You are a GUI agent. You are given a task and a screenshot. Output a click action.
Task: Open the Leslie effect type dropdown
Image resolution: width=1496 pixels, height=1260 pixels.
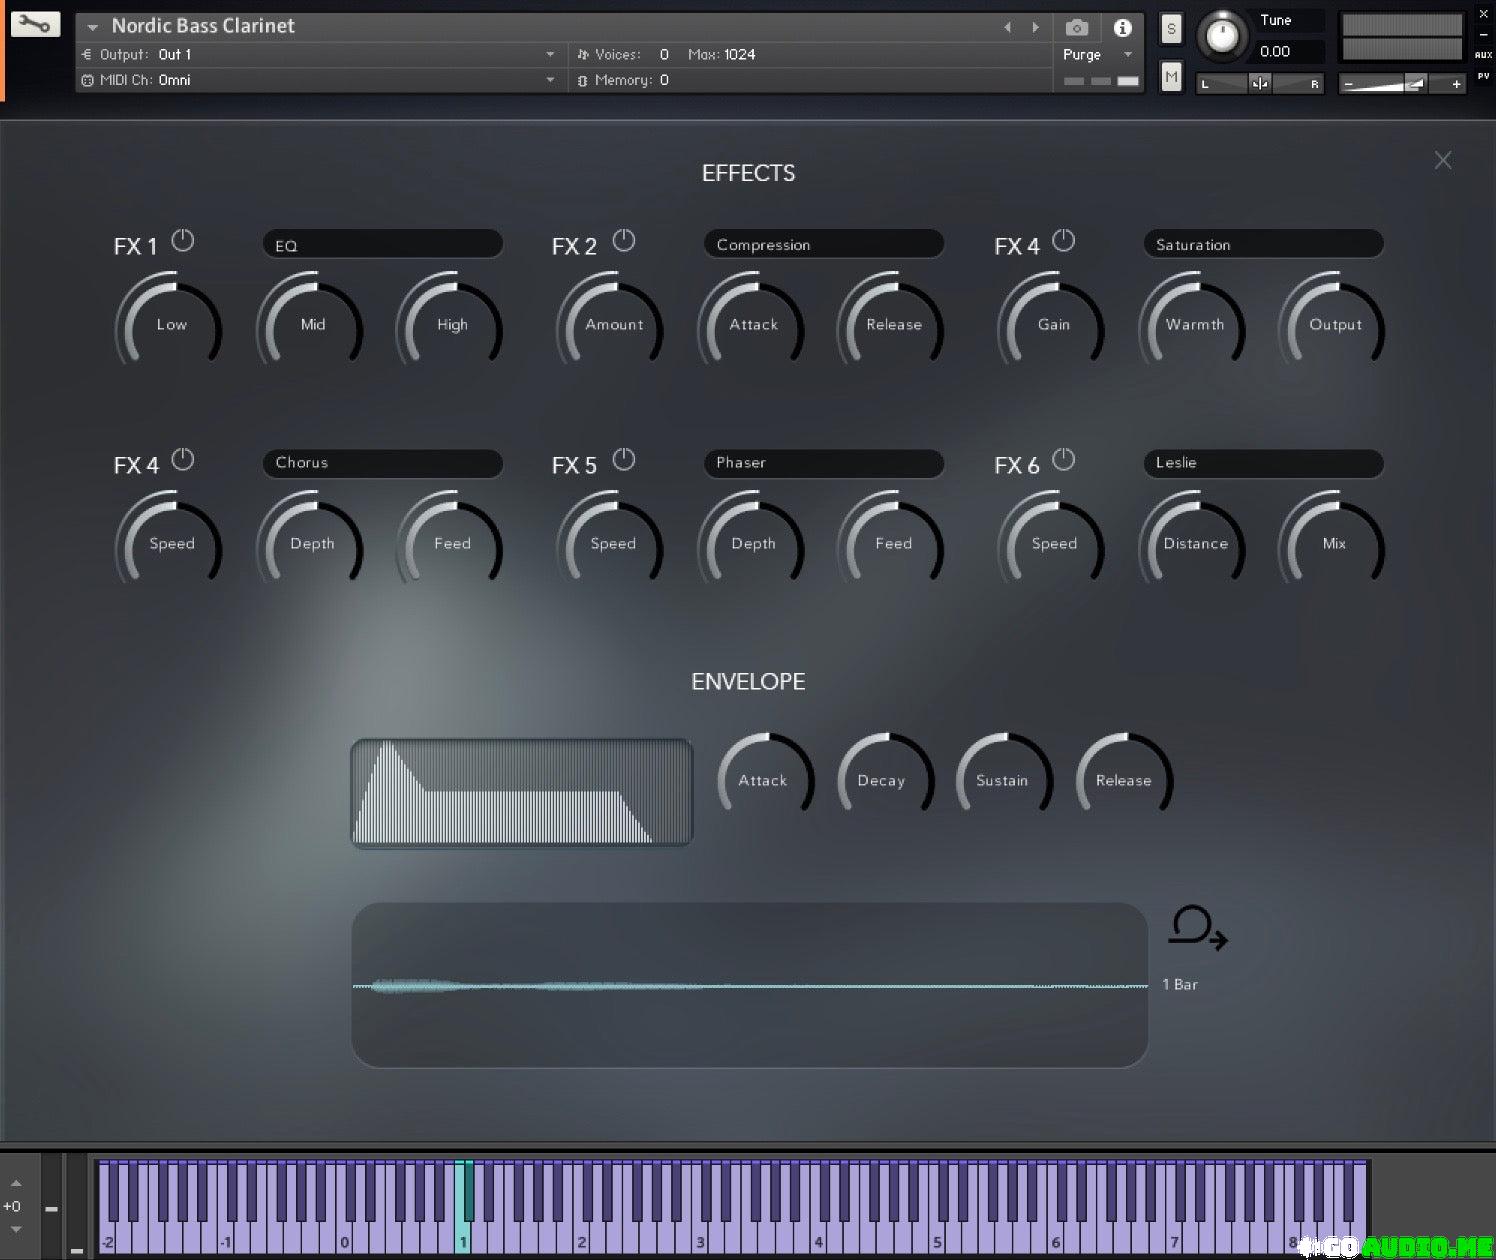(1264, 463)
